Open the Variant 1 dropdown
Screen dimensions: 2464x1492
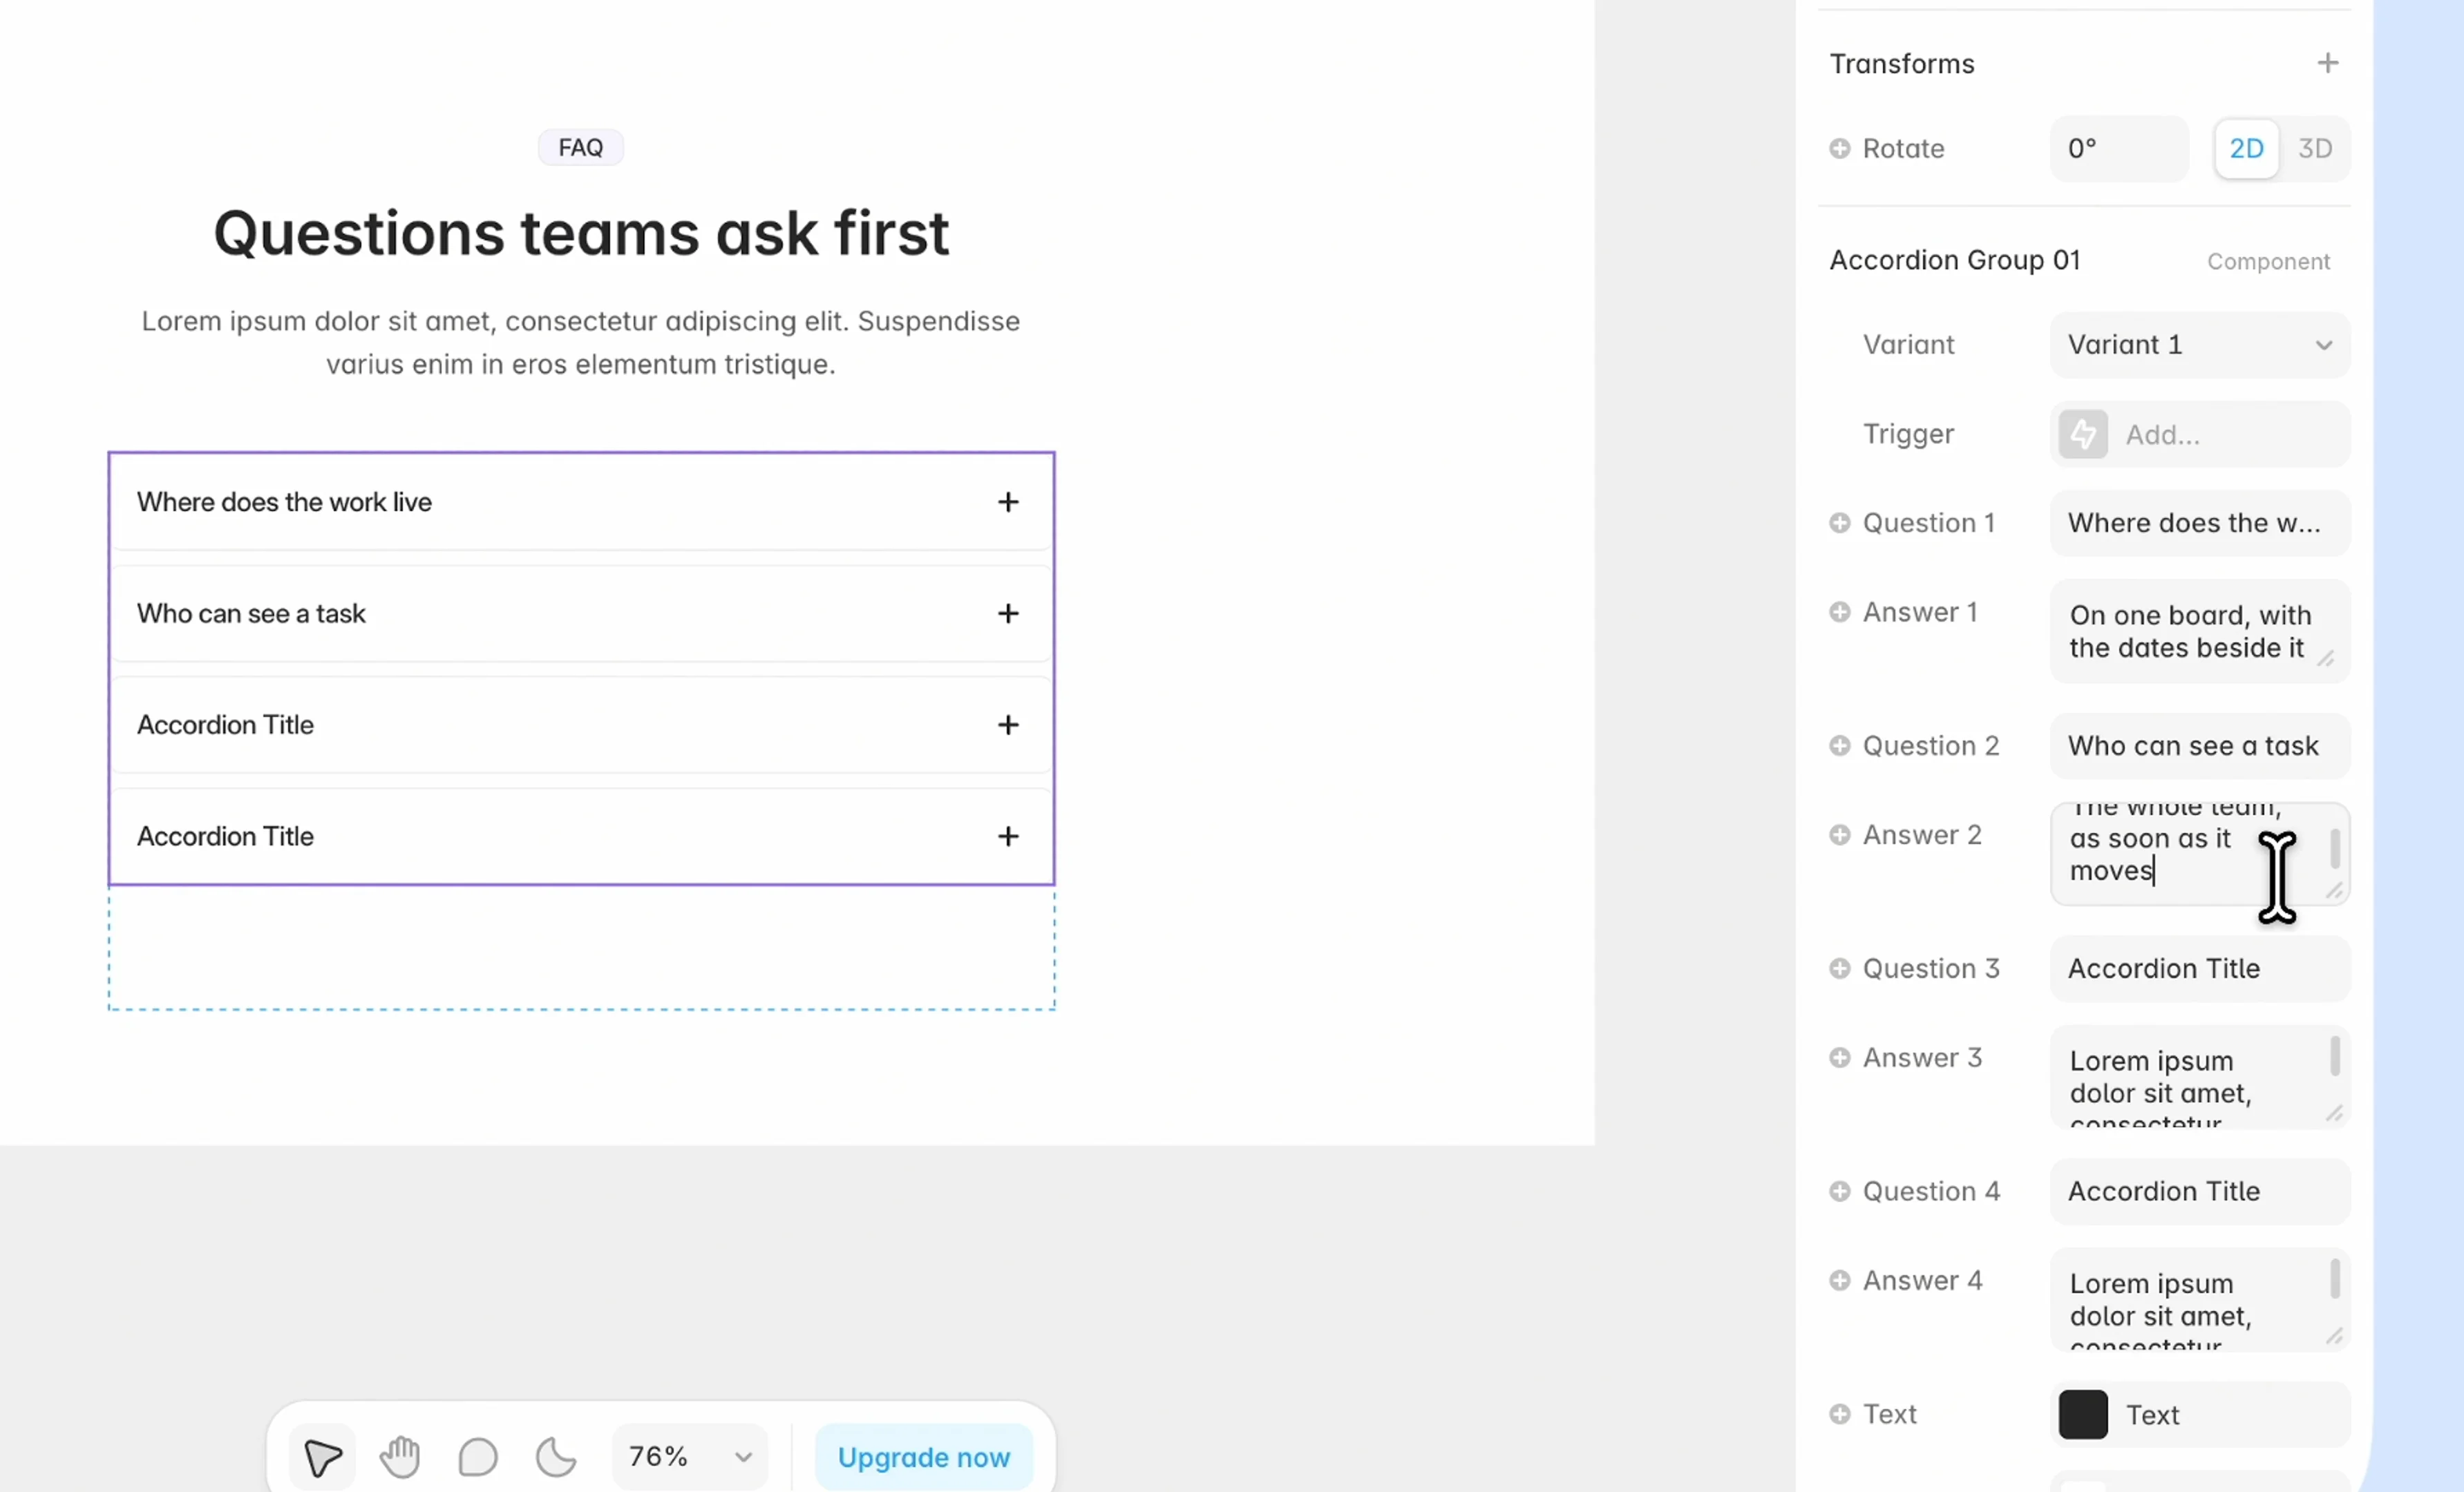point(2200,345)
